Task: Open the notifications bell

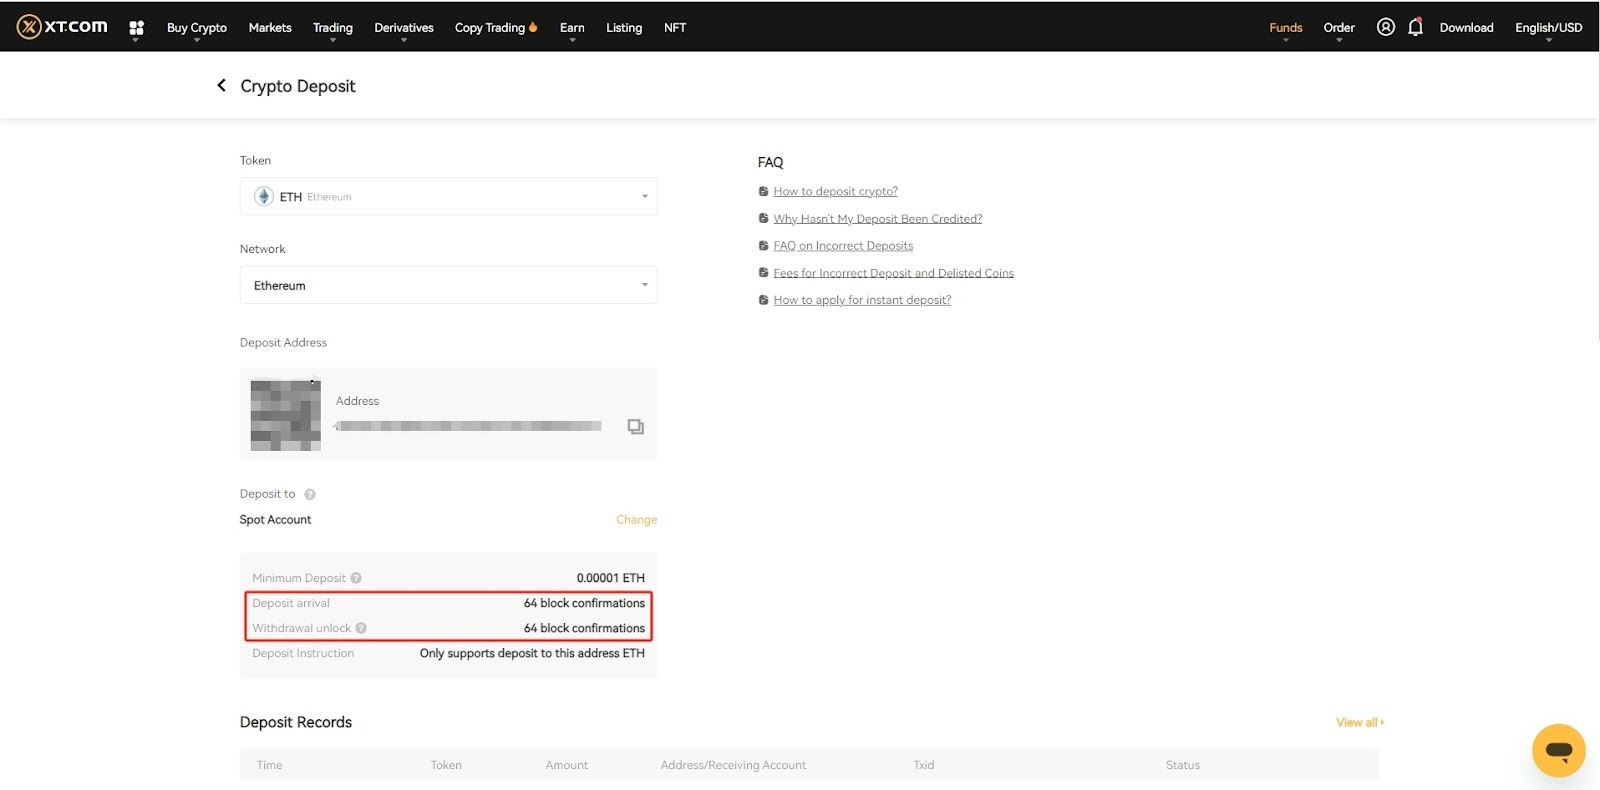Action: point(1415,27)
